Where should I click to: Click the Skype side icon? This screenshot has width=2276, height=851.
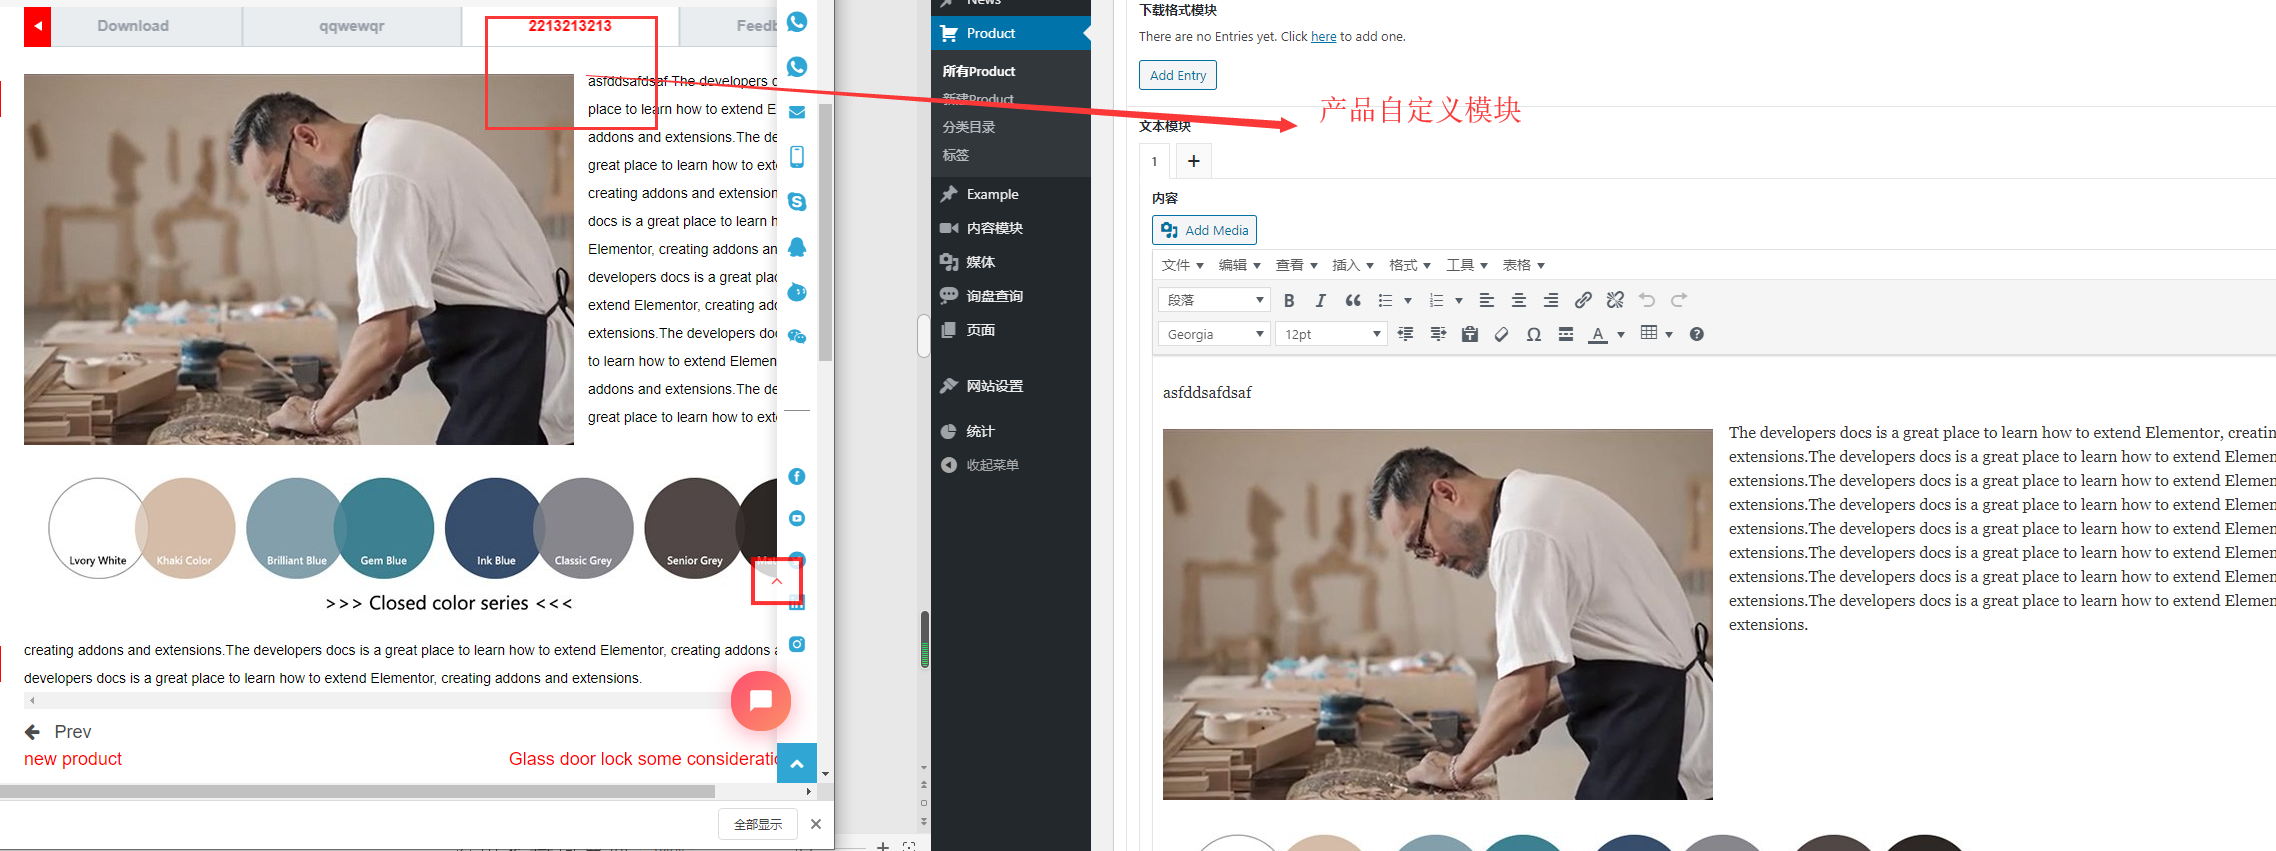coord(797,202)
